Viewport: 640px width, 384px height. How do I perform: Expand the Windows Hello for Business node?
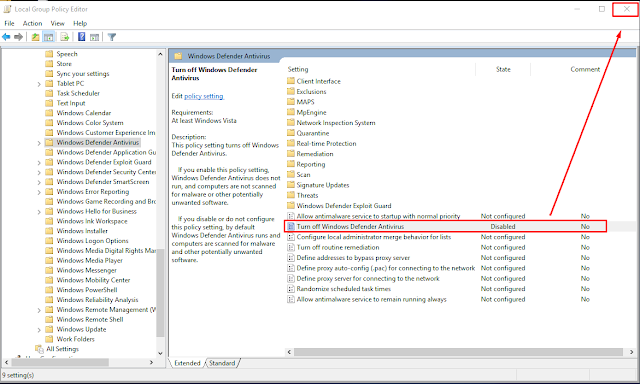[39, 212]
